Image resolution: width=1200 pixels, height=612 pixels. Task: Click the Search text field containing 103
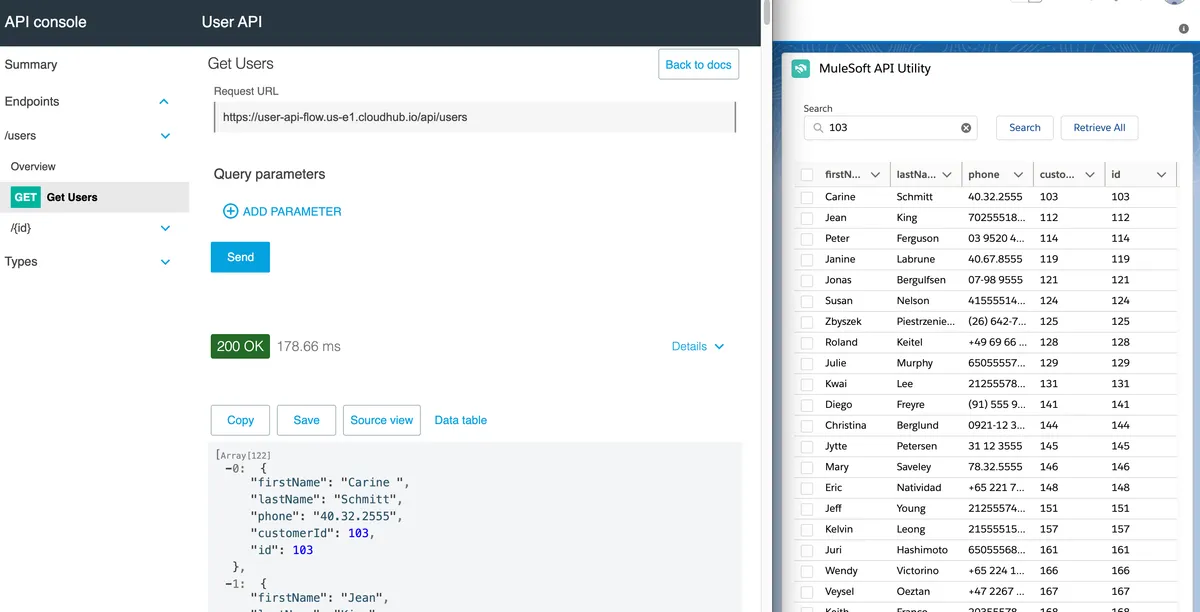[x=891, y=128]
